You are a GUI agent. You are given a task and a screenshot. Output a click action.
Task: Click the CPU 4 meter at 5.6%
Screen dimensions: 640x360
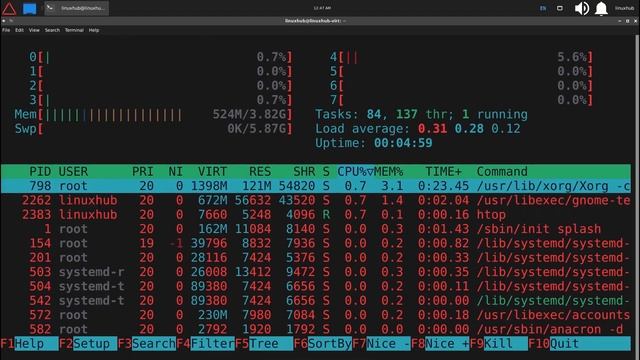point(461,57)
